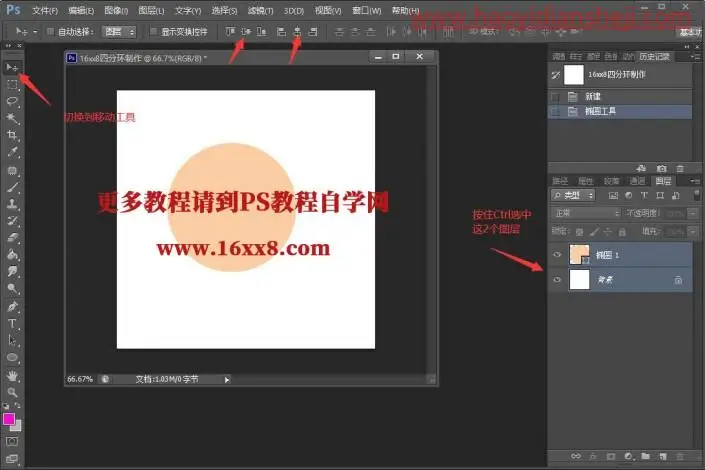
Task: Open the opacity slider dropdown
Action: tap(693, 213)
